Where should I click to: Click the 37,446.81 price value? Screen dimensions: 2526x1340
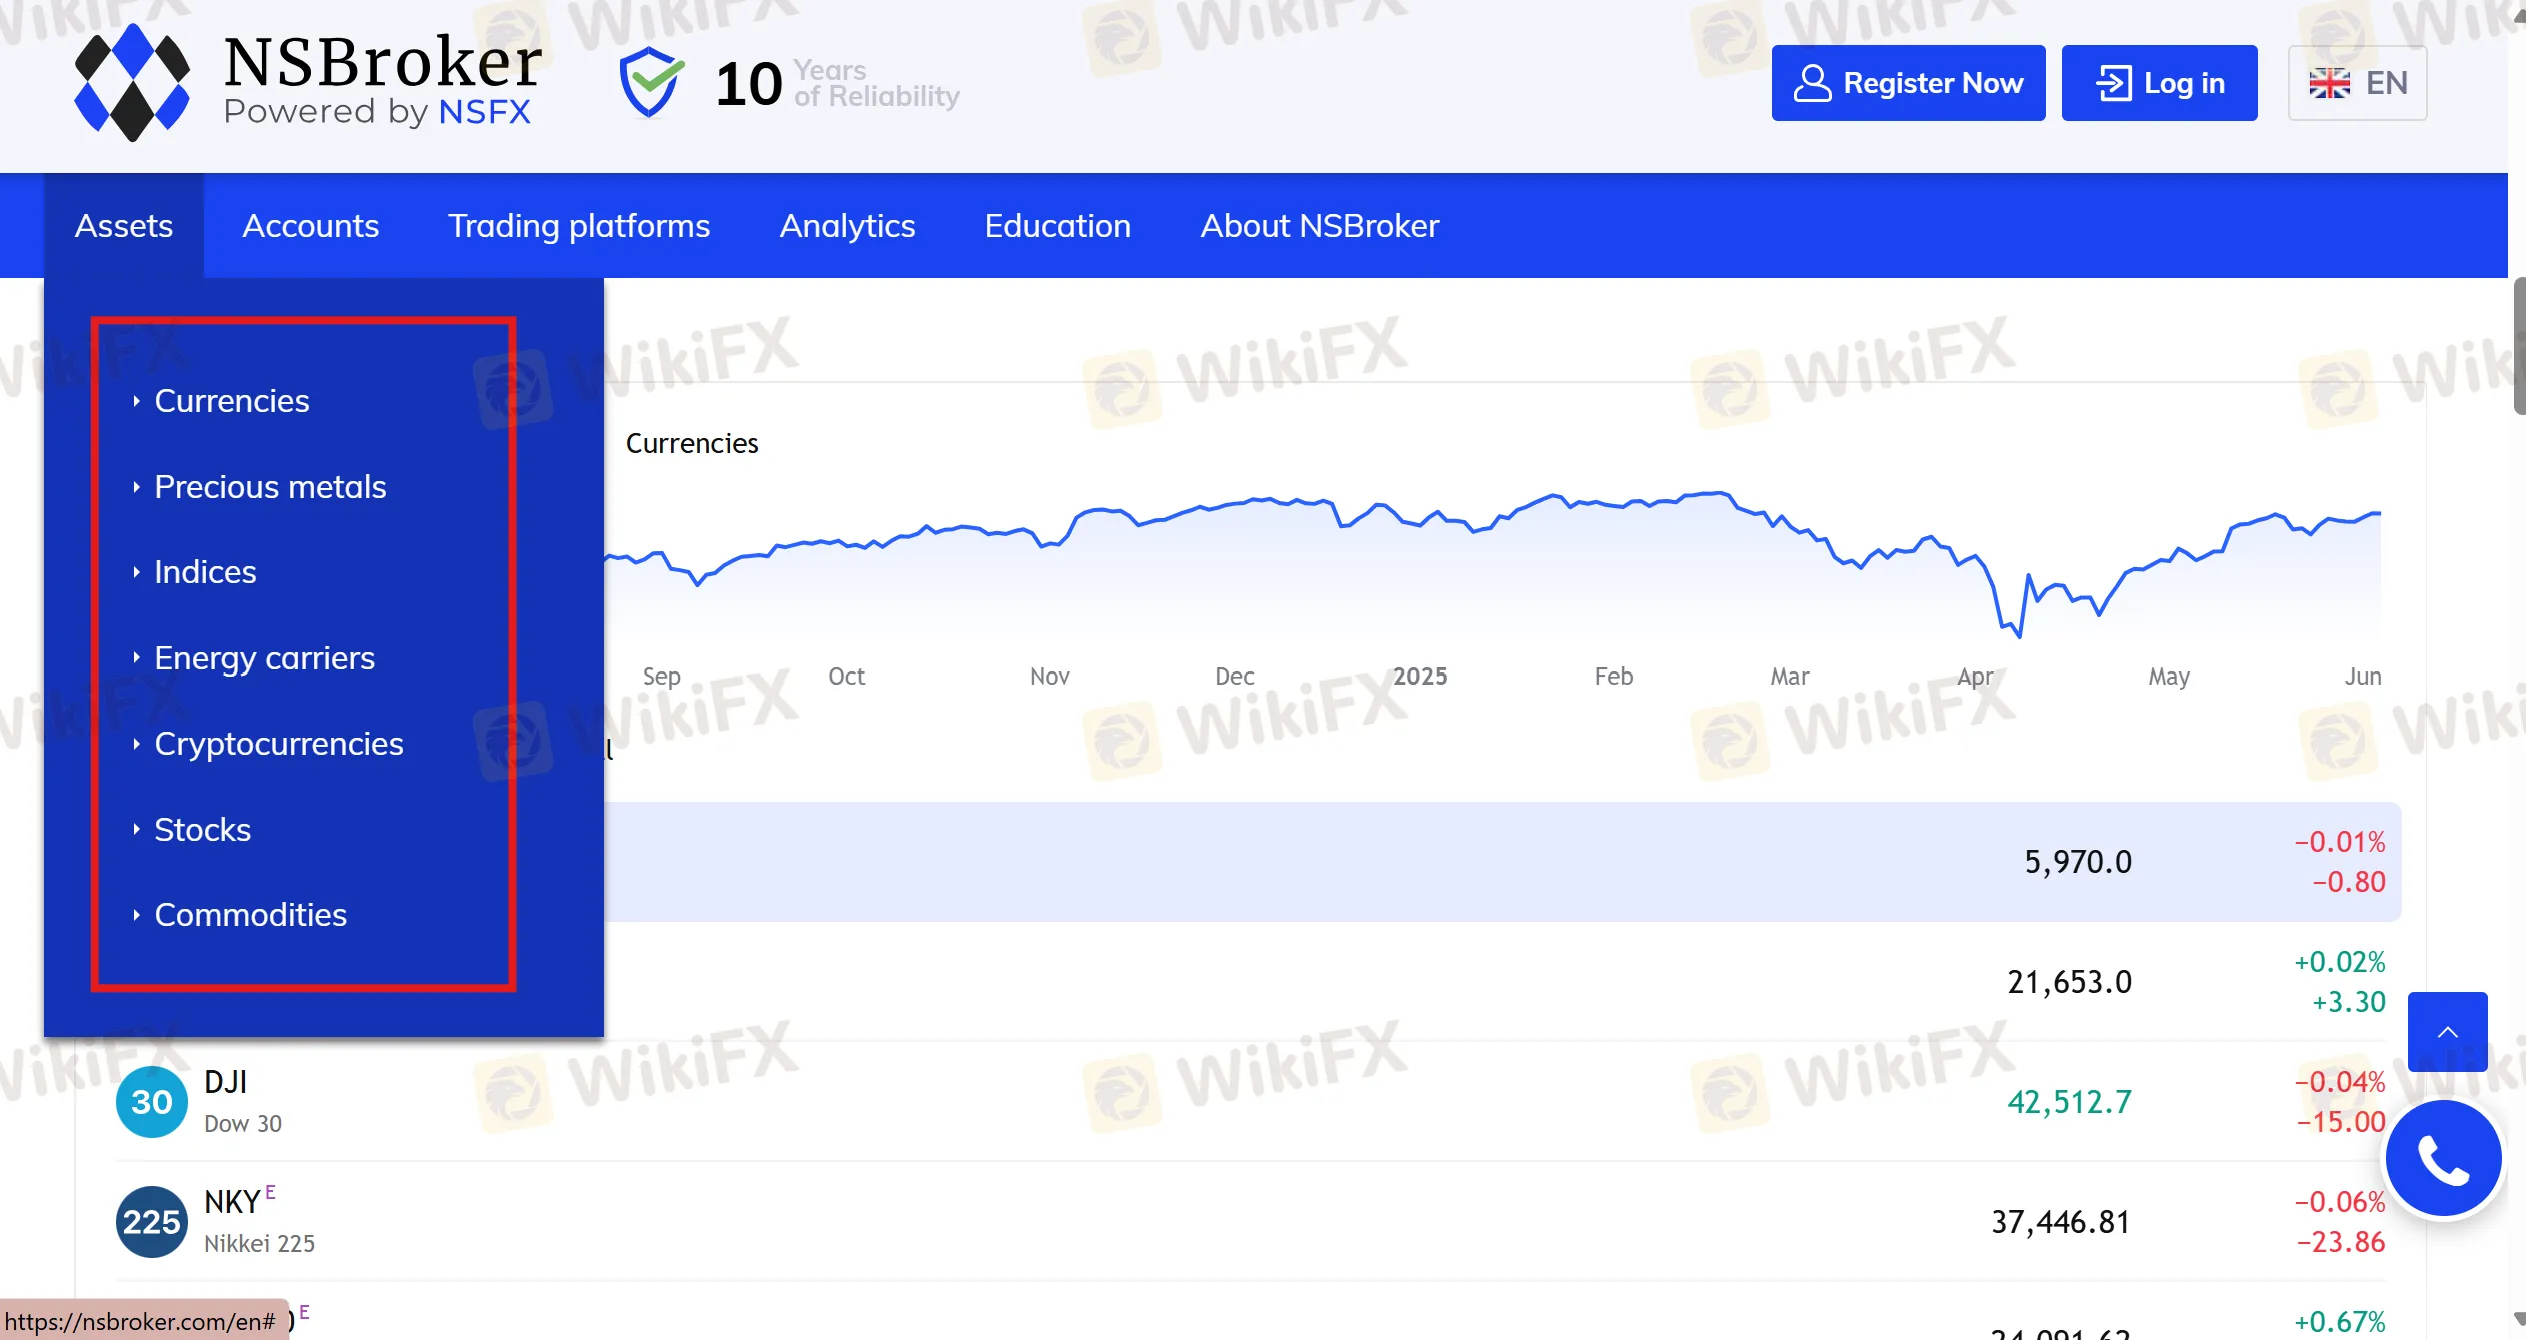pos(2061,1222)
